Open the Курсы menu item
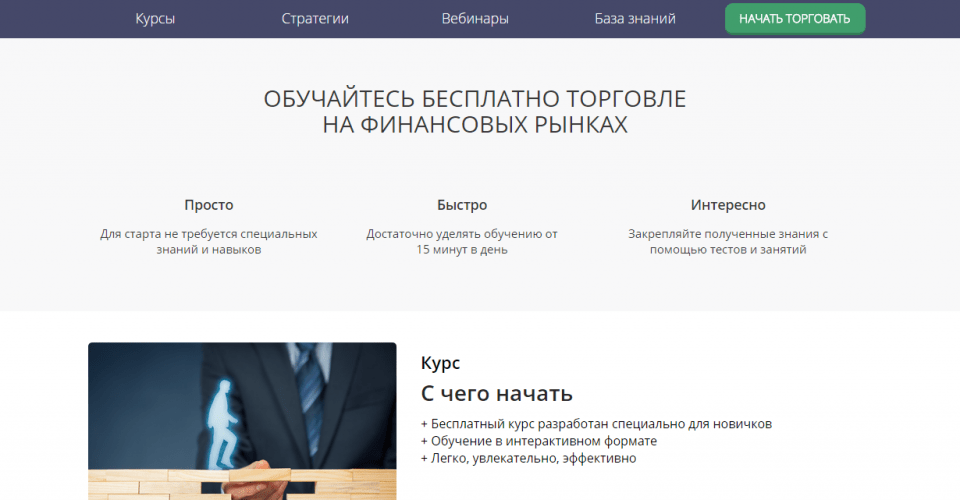This screenshot has height=500, width=960. tap(155, 19)
